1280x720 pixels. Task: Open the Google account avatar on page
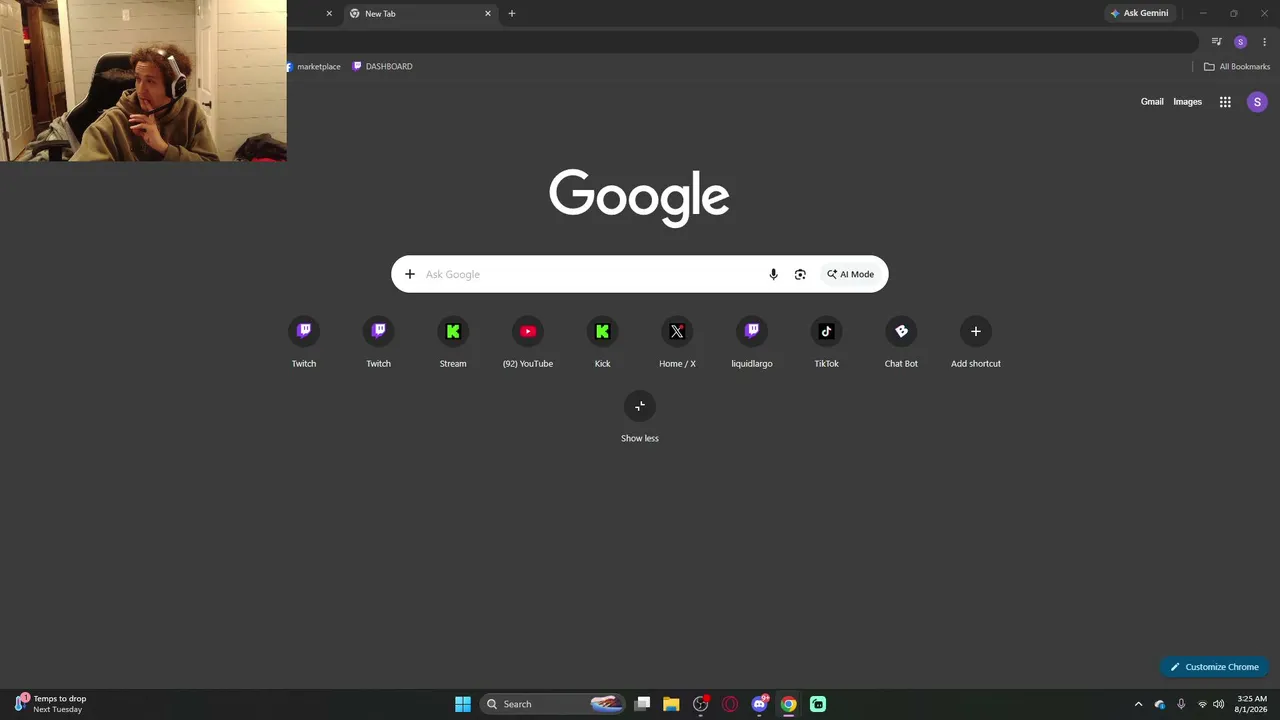point(1257,102)
